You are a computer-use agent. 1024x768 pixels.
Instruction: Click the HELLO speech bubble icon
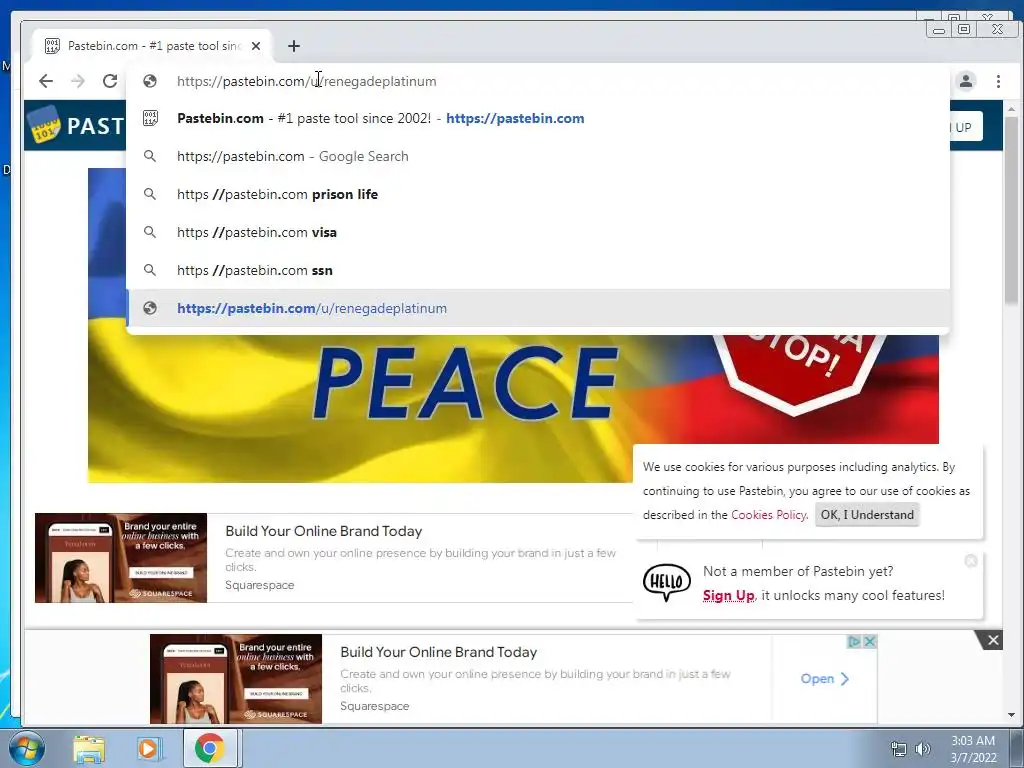coord(667,583)
